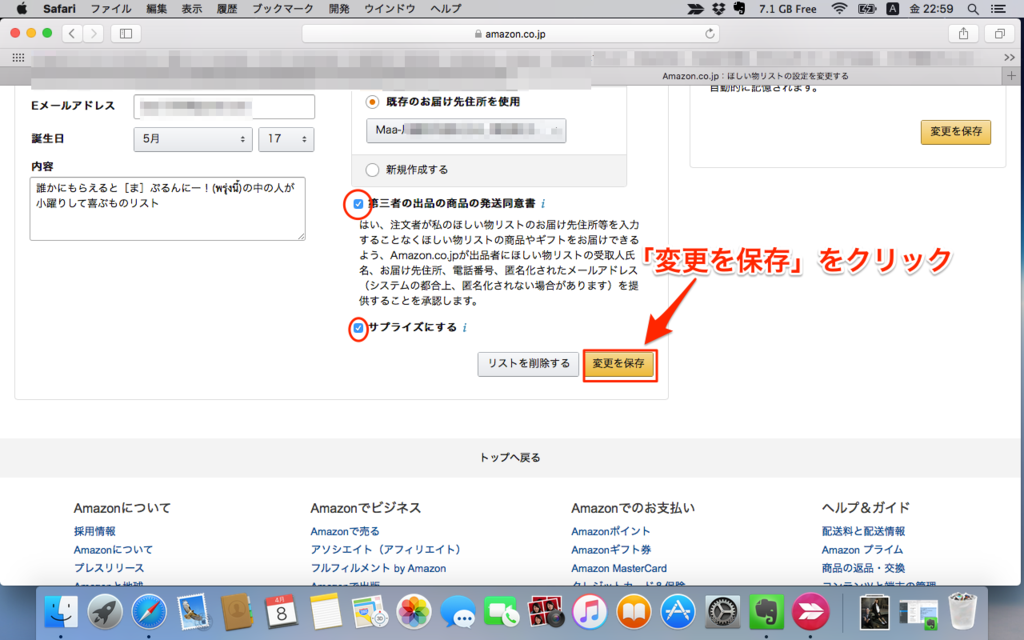This screenshot has width=1024, height=640.
Task: Open the ファイル menu
Action: [110, 8]
